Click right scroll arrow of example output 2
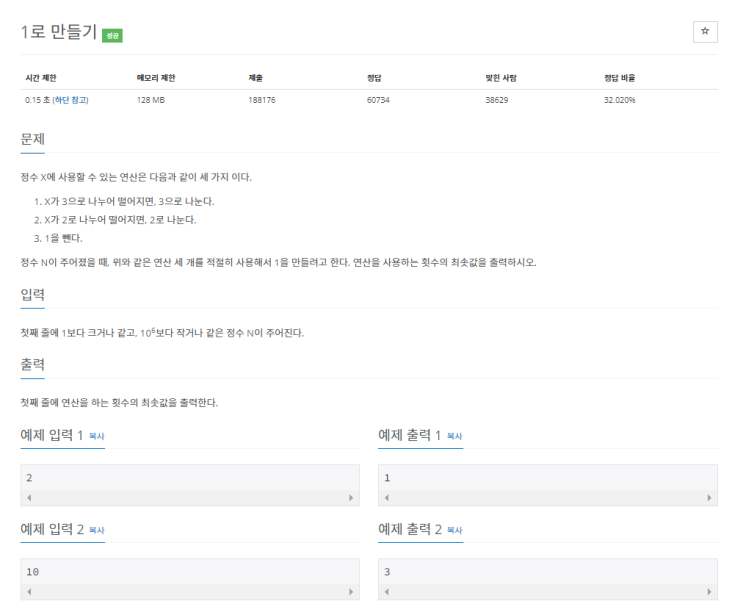This screenshot has width=743, height=615. click(709, 592)
